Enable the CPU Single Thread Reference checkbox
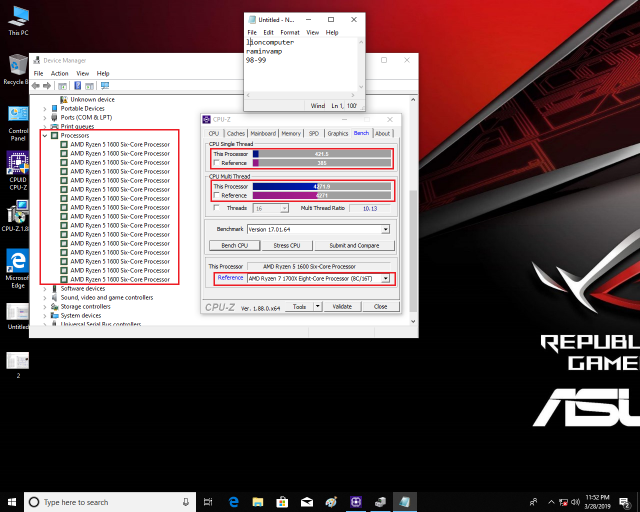The height and width of the screenshot is (512, 640). click(x=216, y=163)
